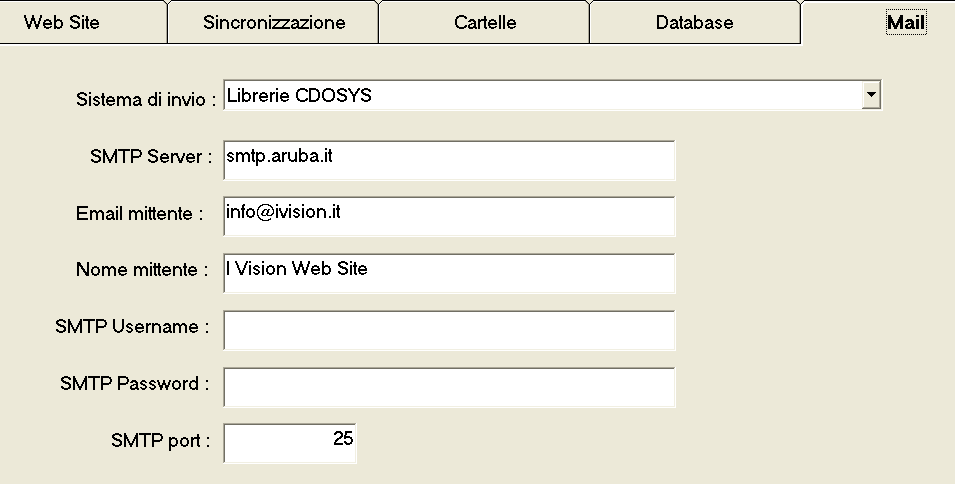Expand the Sistema di invio dropdown arrow
955x484 pixels.
871,96
